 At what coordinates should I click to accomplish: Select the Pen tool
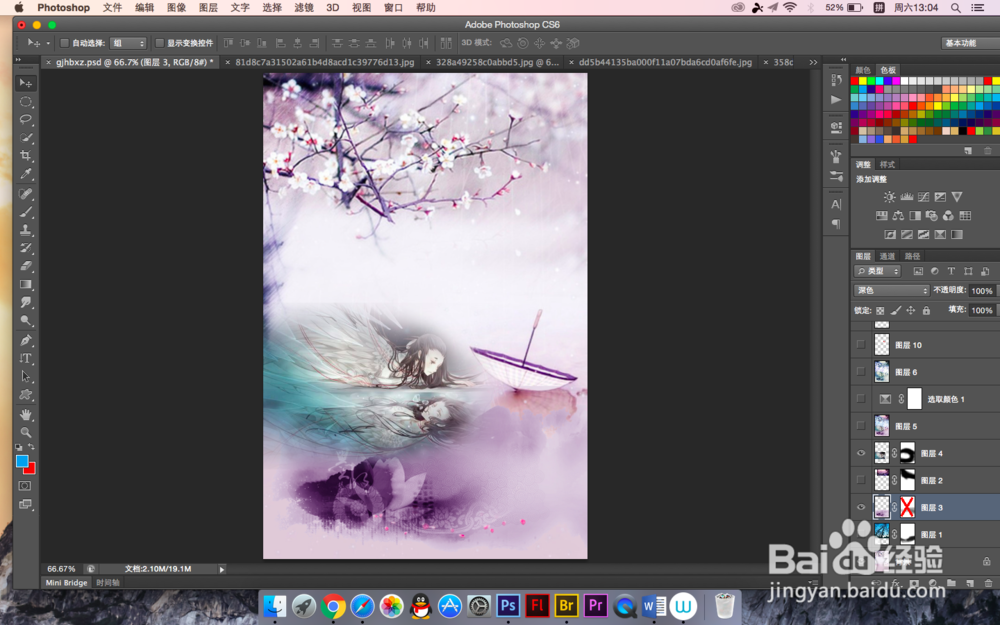26,341
